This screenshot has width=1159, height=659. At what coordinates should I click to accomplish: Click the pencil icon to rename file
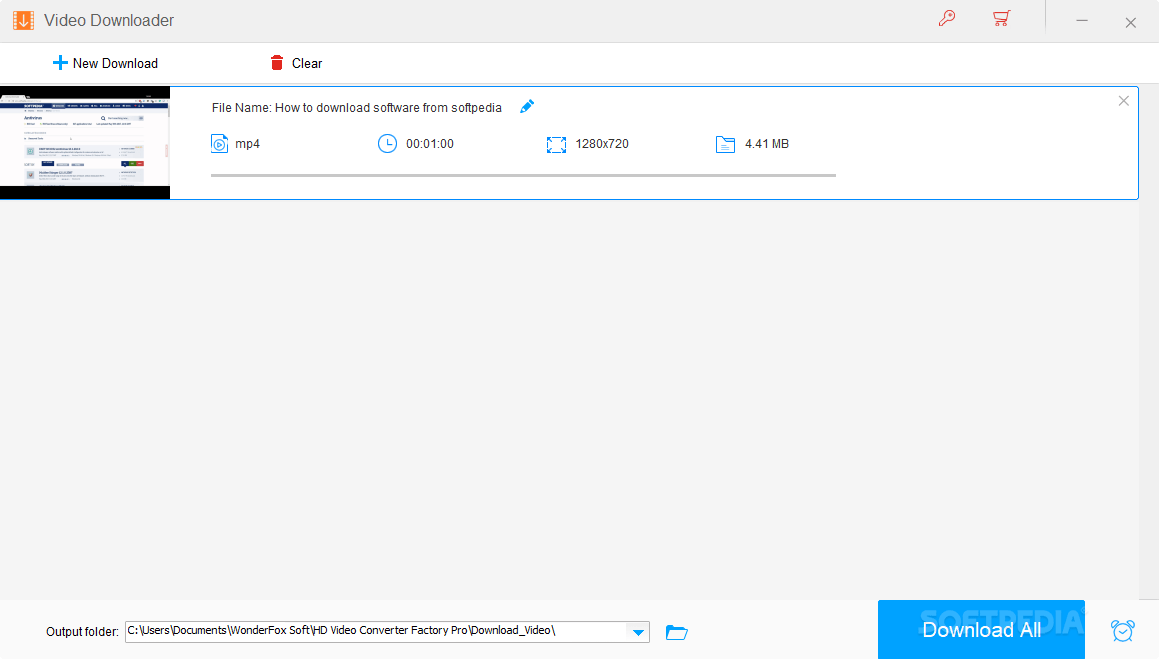527,106
